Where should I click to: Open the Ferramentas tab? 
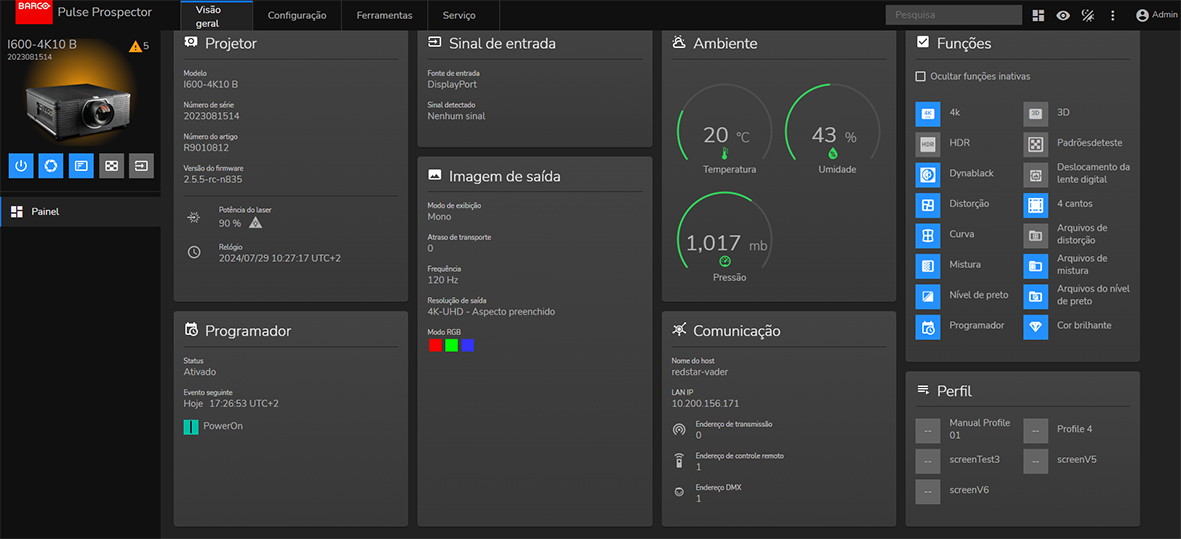(384, 16)
